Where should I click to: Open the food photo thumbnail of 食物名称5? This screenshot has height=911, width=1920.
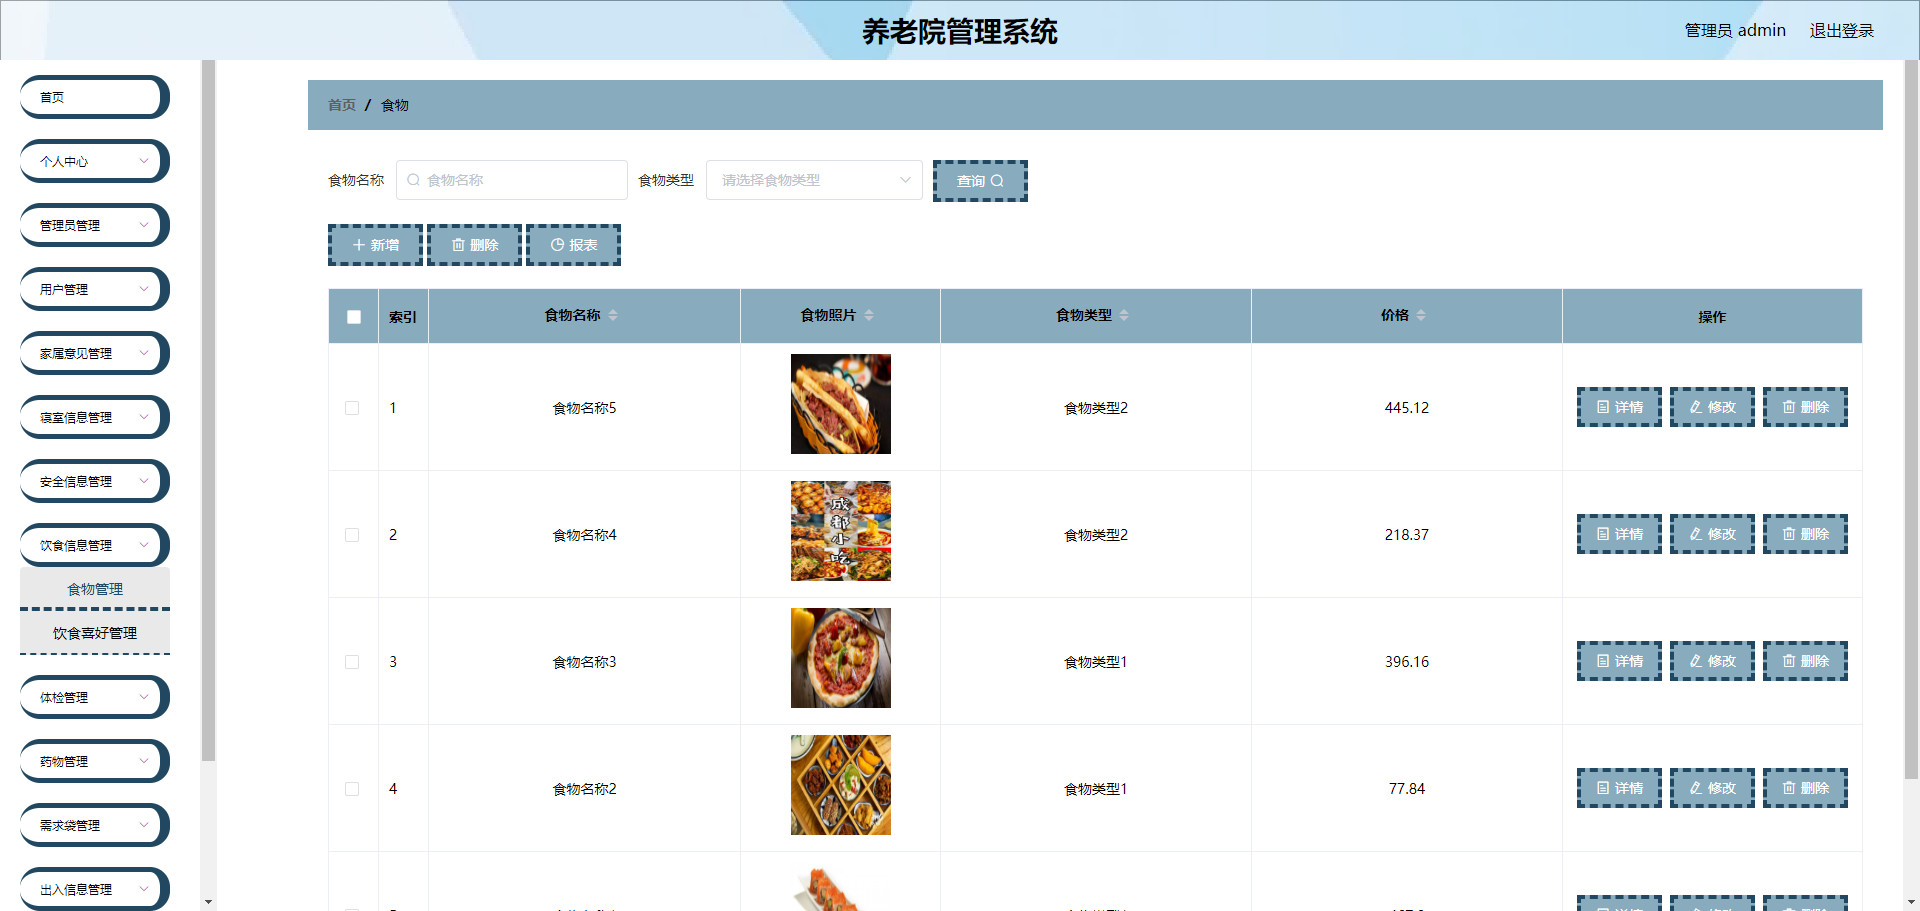(841, 404)
